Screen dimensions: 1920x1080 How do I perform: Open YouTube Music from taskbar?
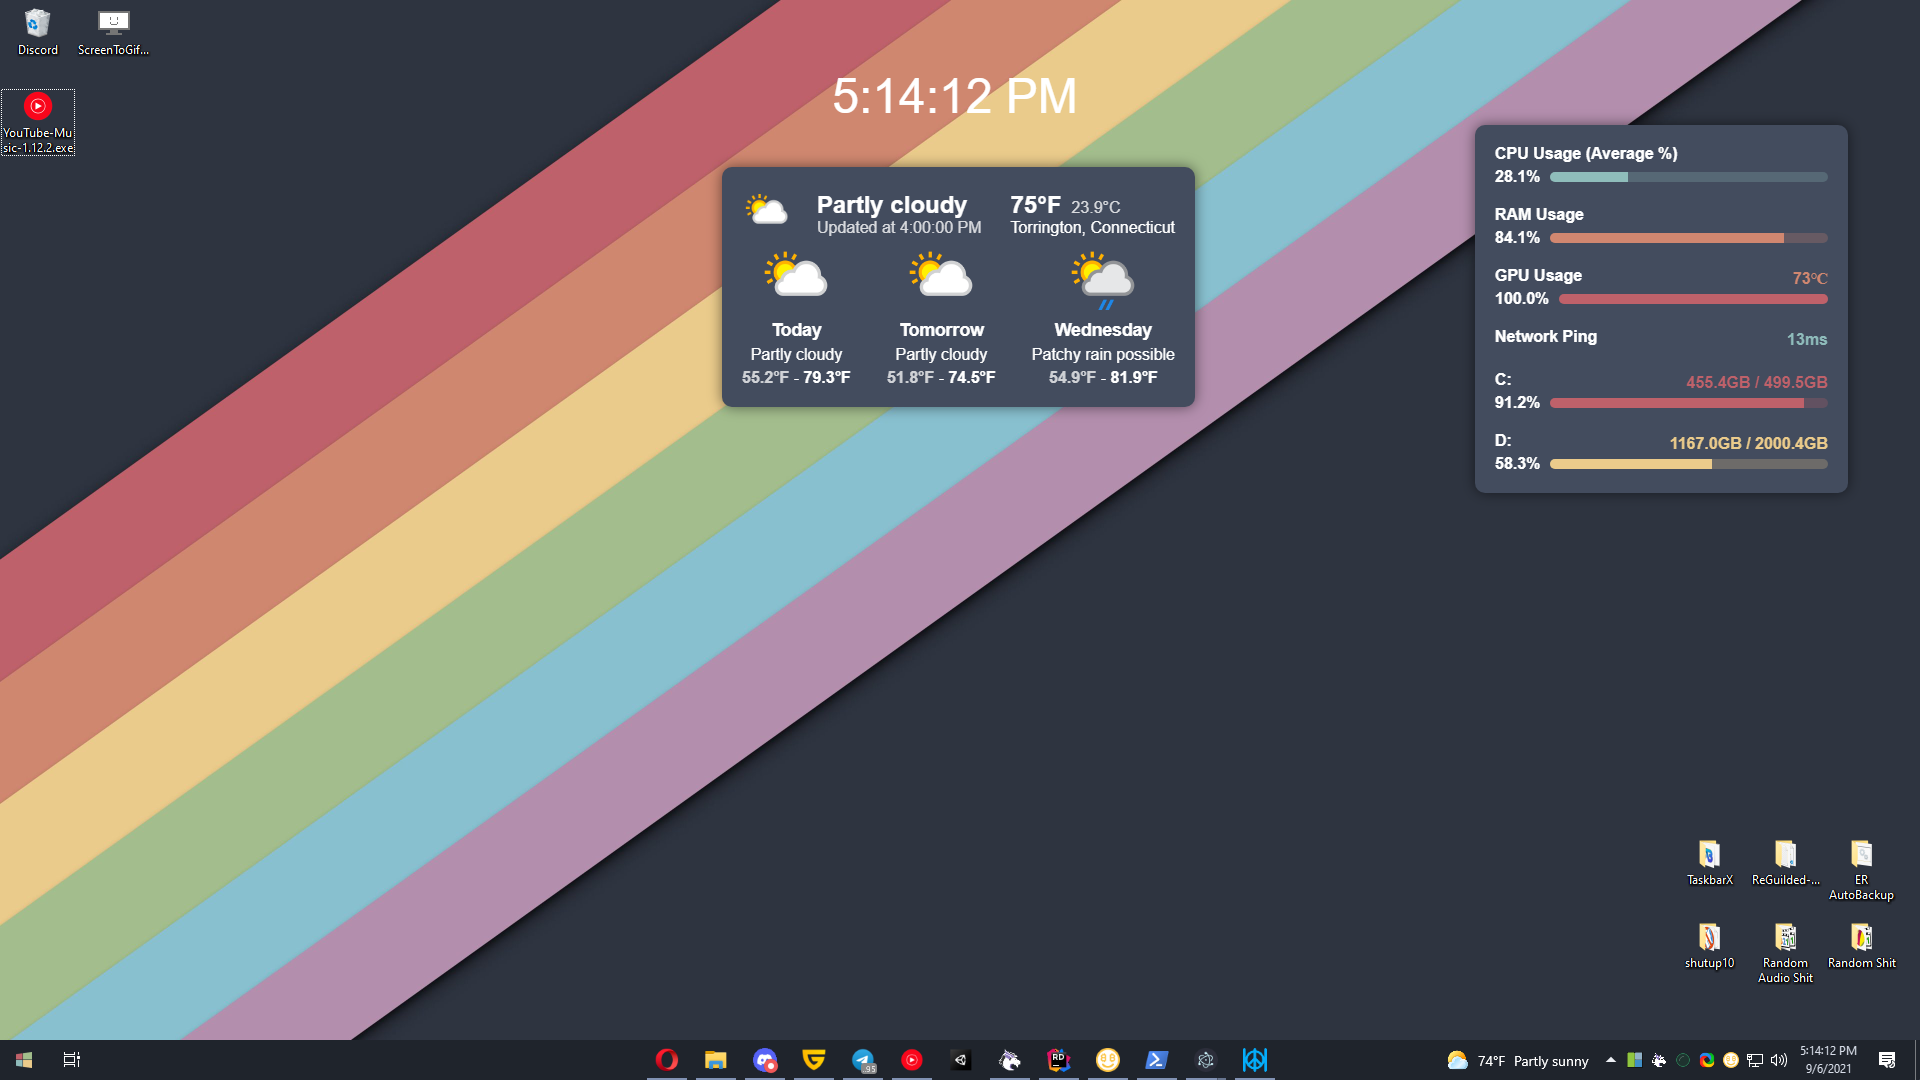[912, 1060]
